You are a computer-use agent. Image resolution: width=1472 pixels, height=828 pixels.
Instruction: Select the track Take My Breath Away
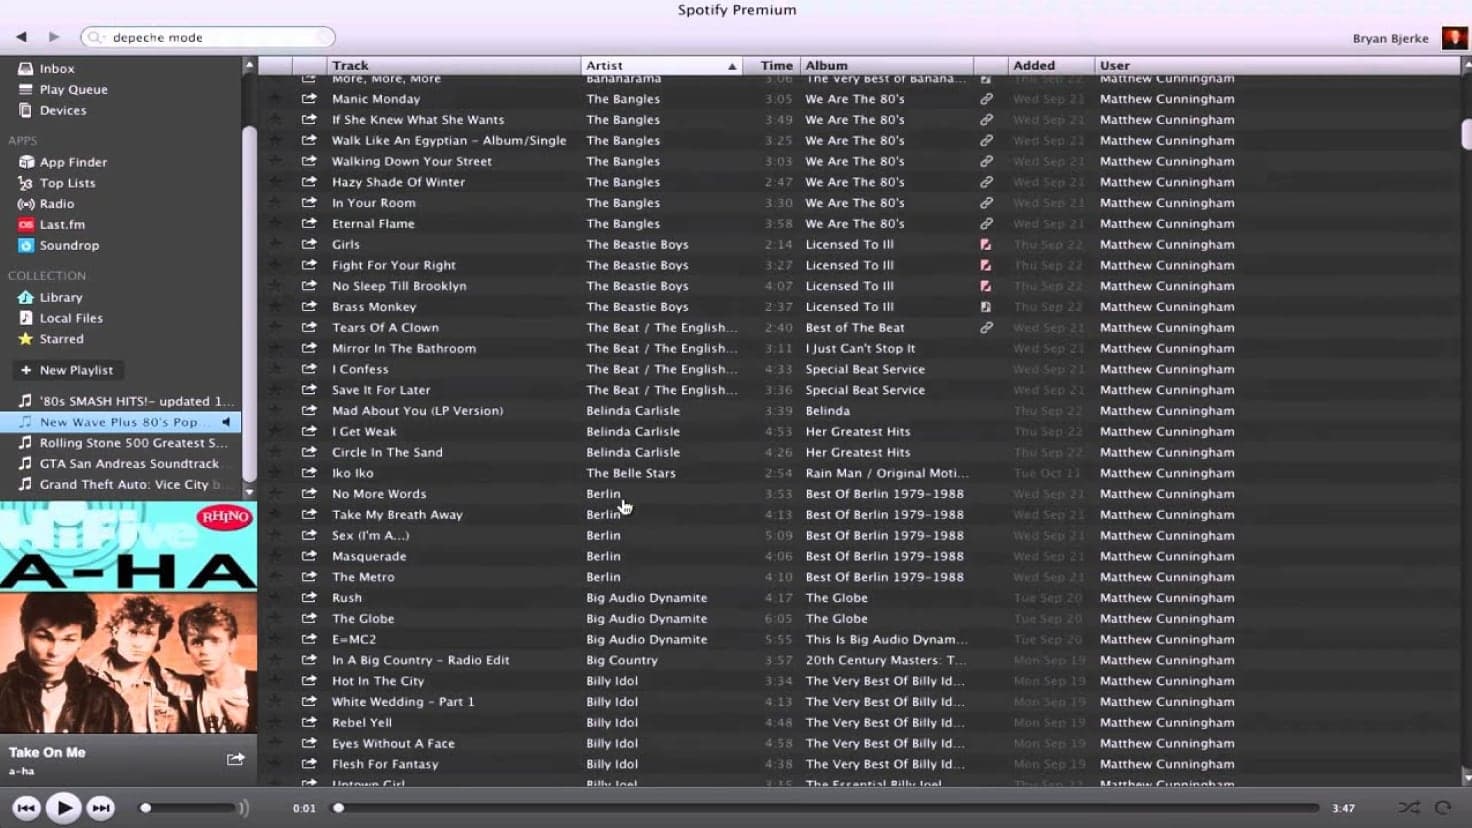(397, 515)
